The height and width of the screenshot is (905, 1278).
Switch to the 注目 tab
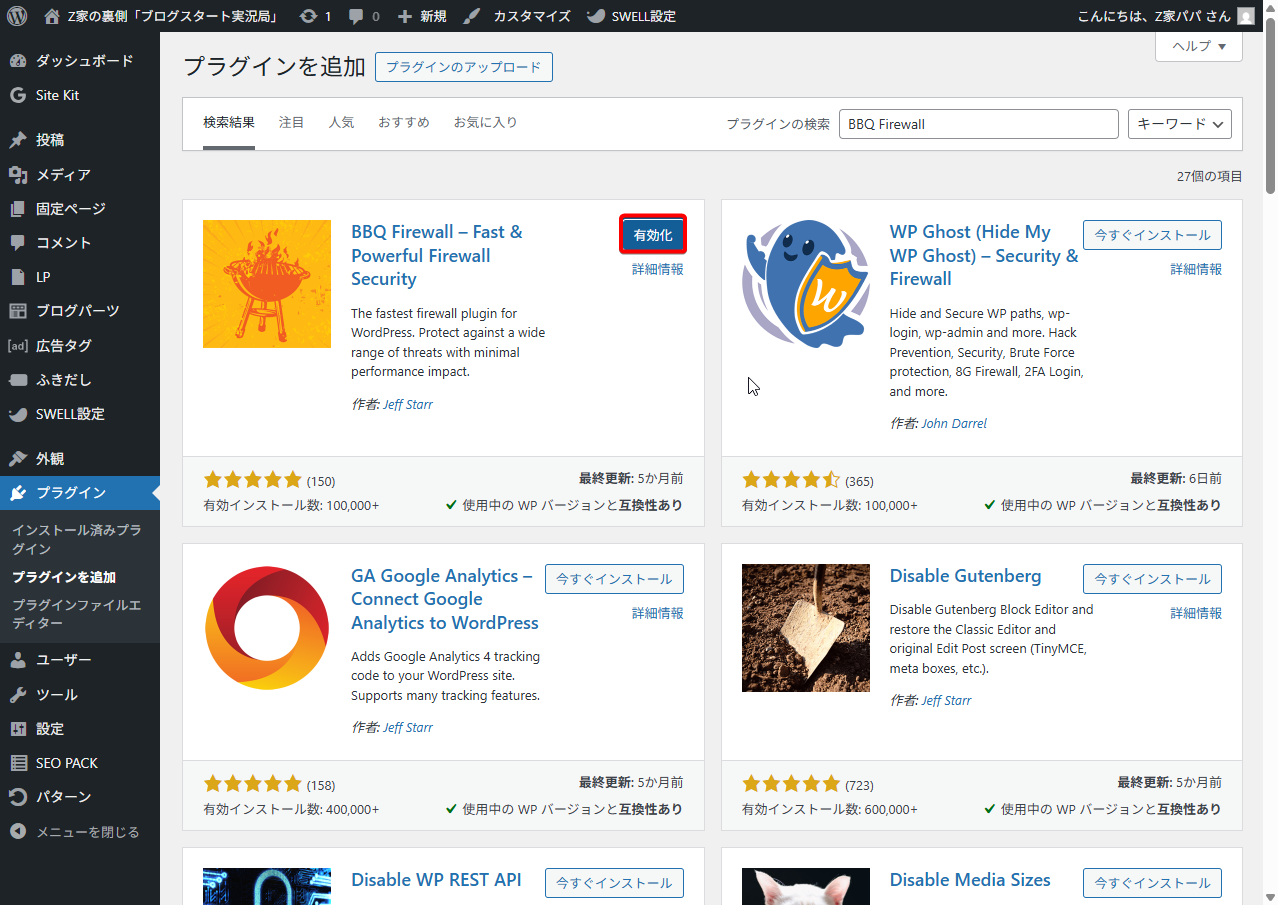tap(292, 123)
